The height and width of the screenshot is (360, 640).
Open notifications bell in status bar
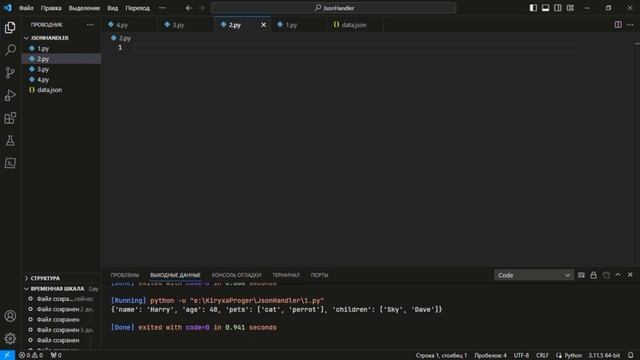(x=631, y=355)
